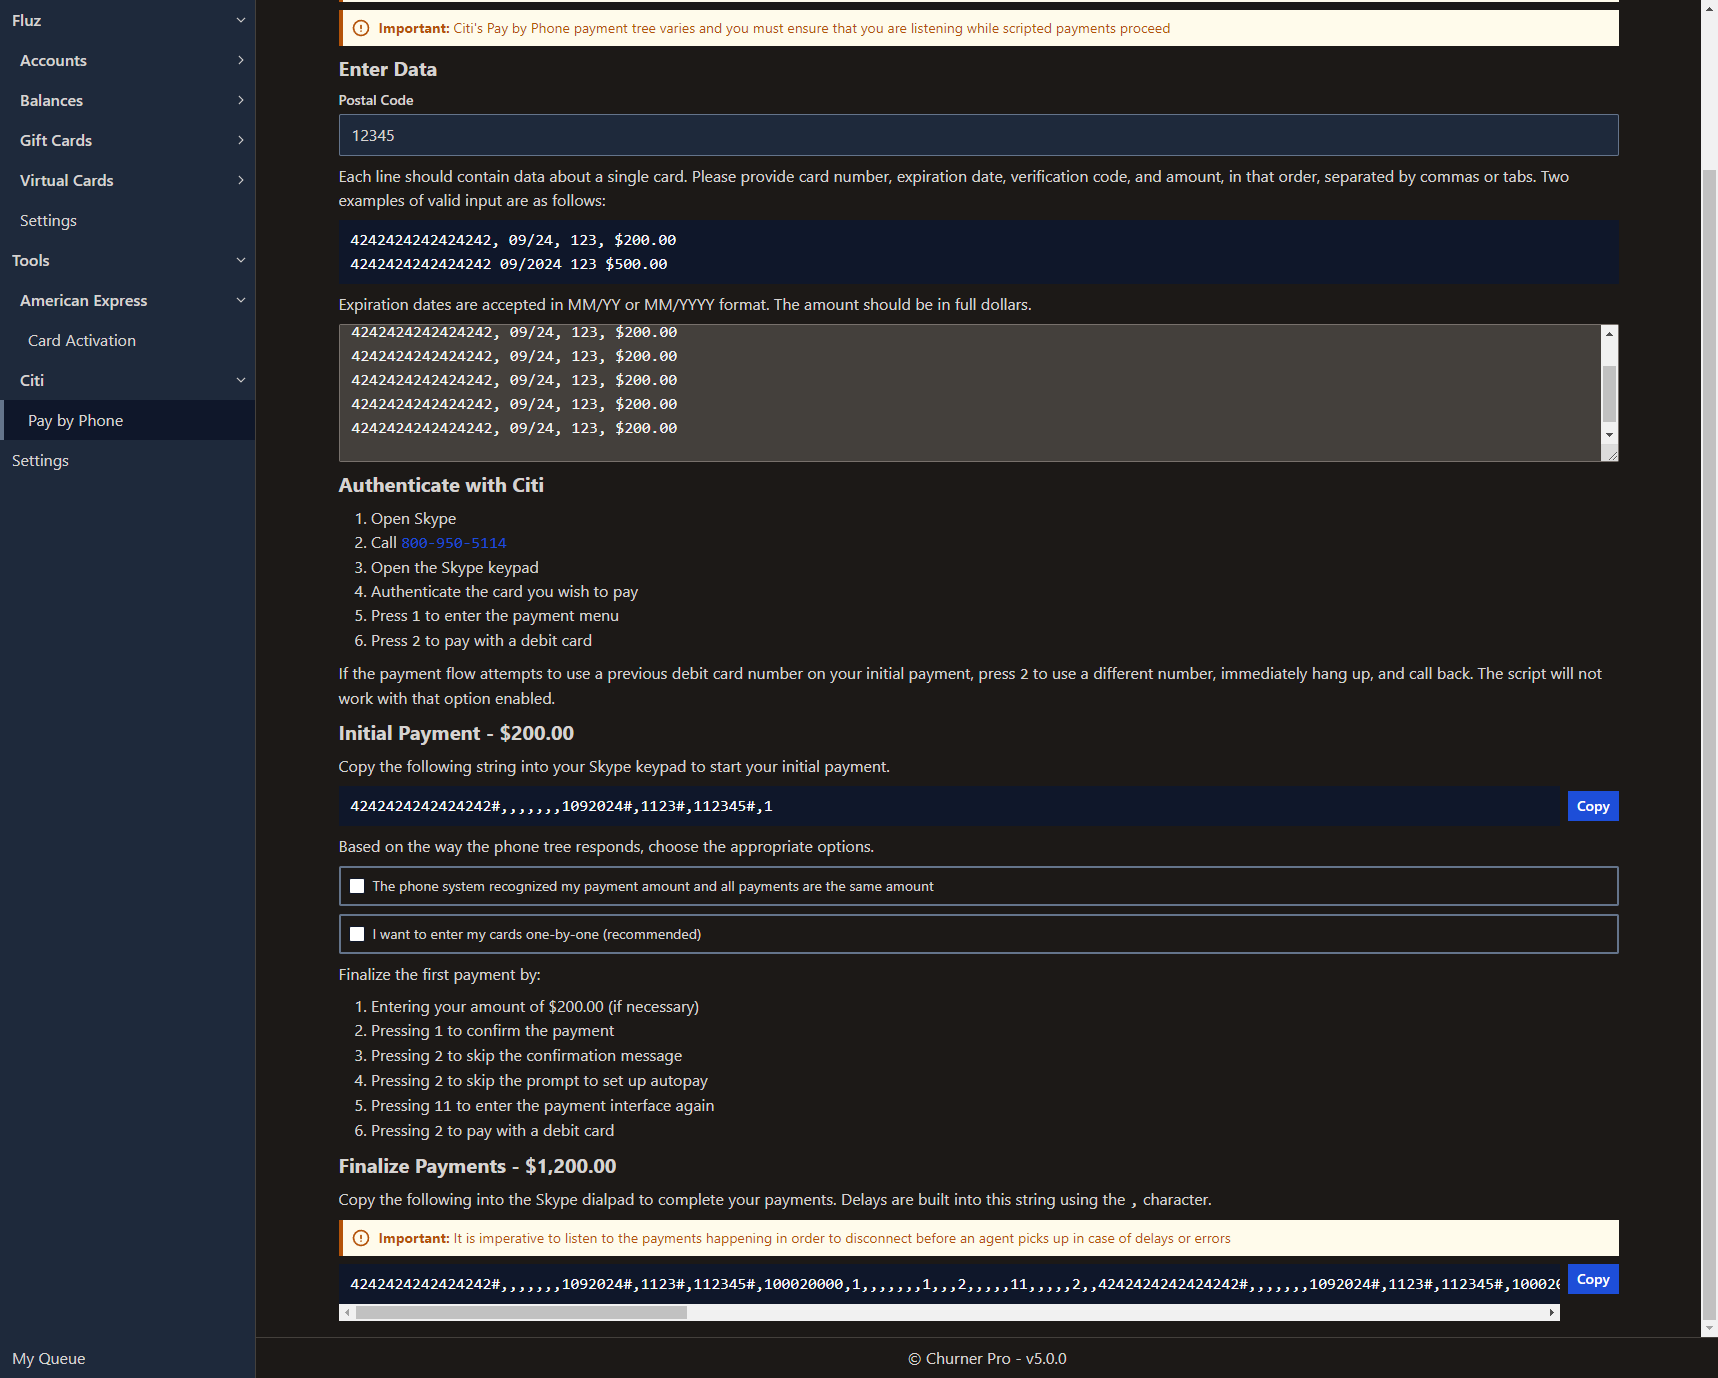Click the Citi phone number 800-950-5114 link
The image size is (1718, 1378).
(x=453, y=543)
